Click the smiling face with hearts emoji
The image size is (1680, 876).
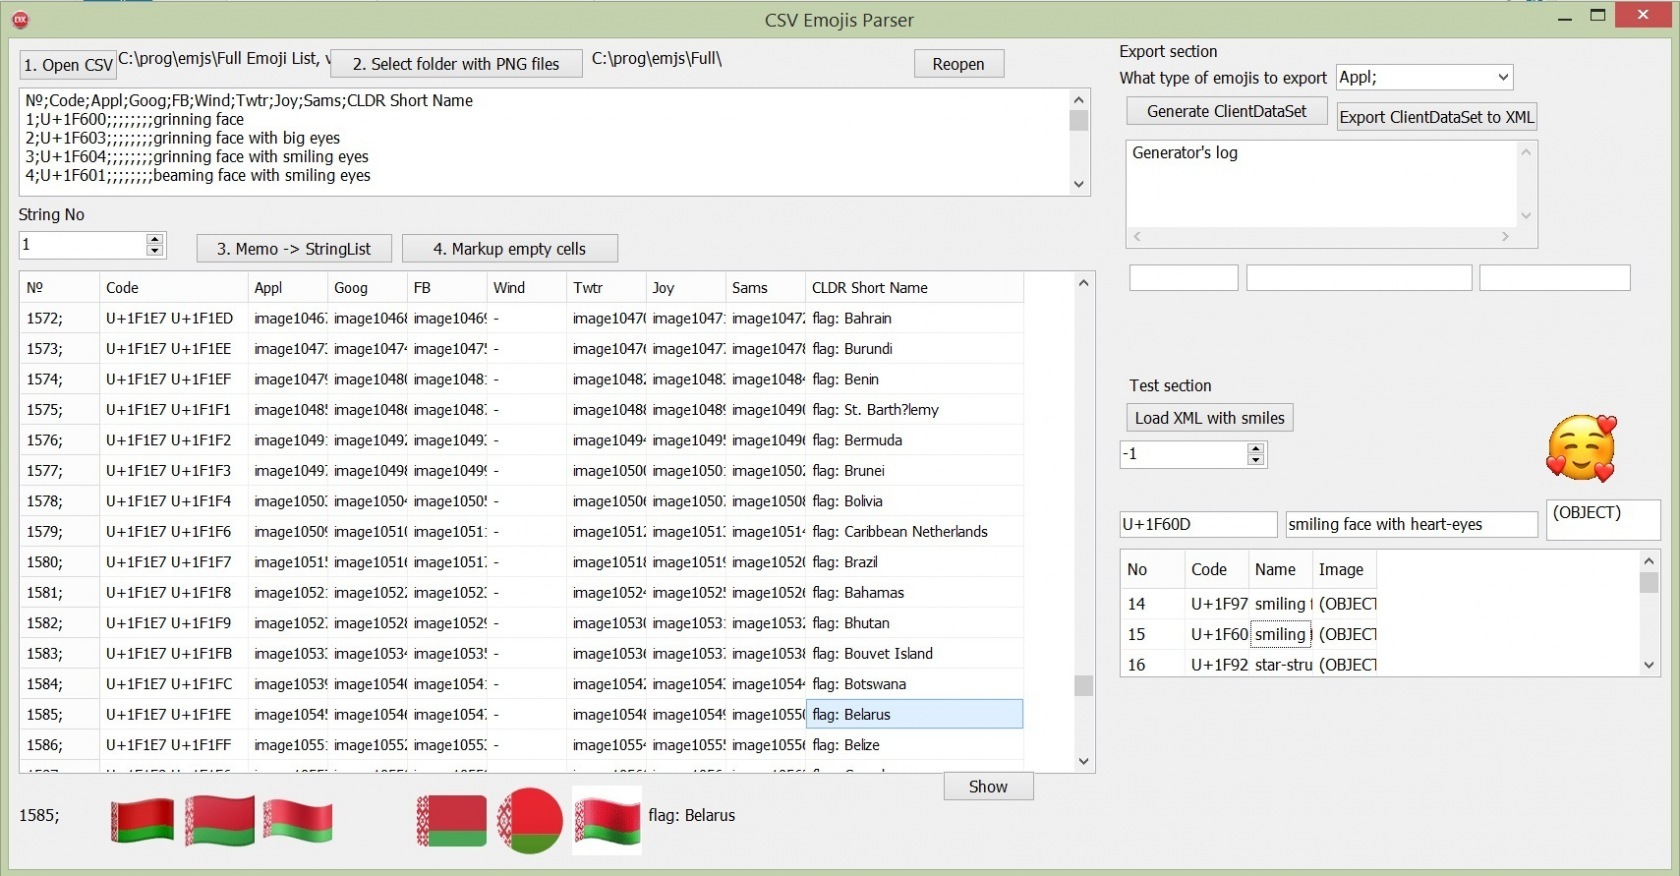pyautogui.click(x=1581, y=449)
